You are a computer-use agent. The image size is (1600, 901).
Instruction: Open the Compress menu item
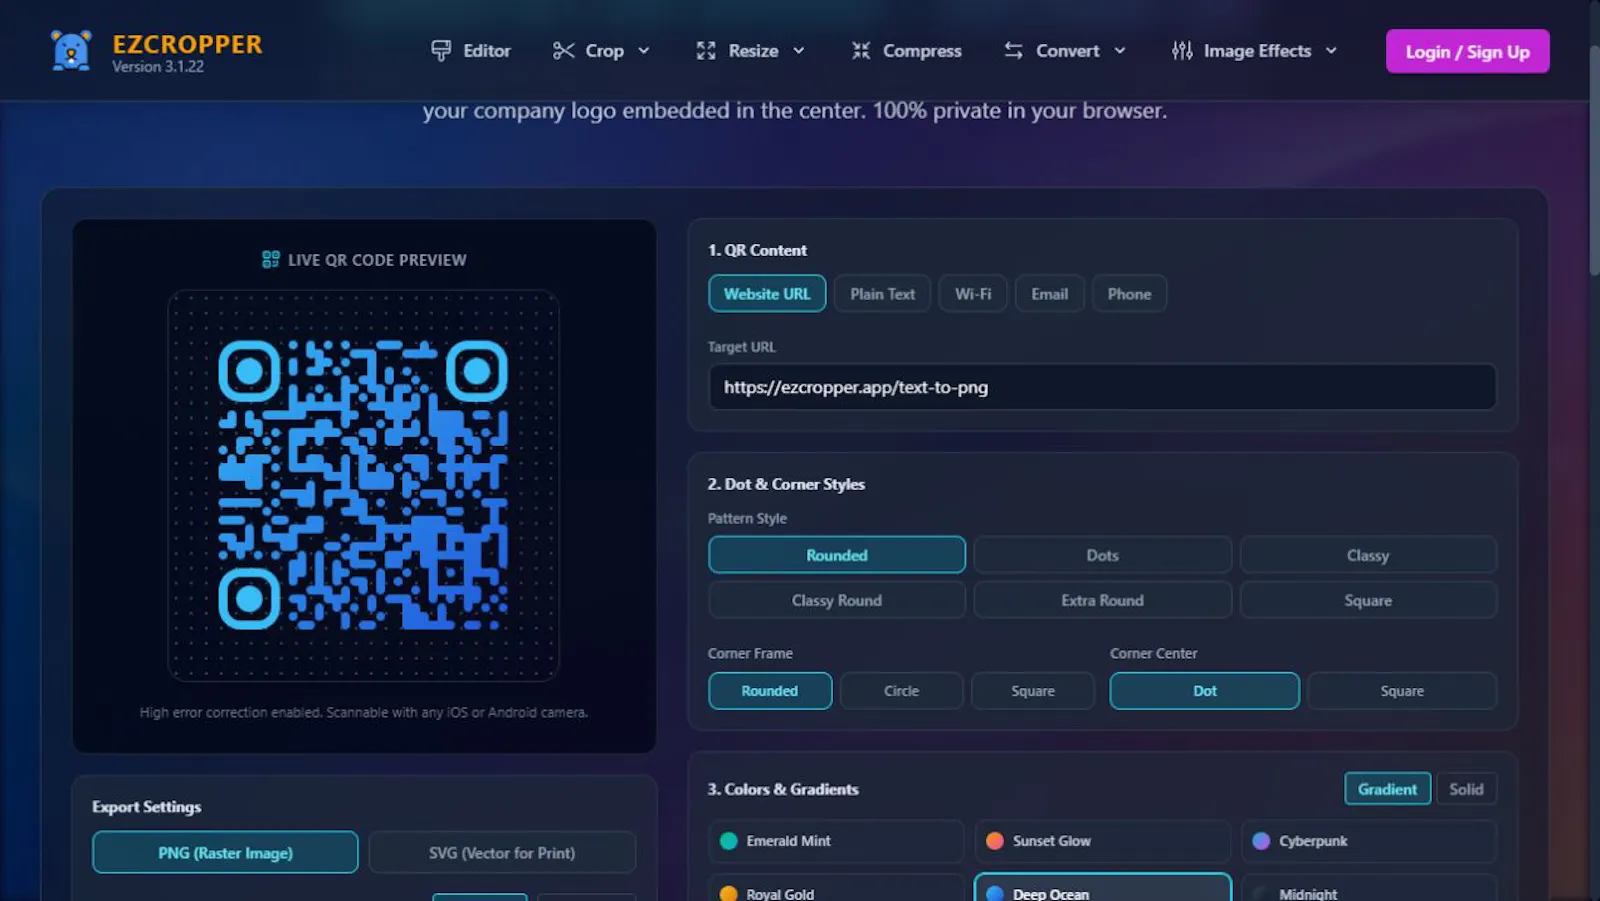click(x=907, y=51)
